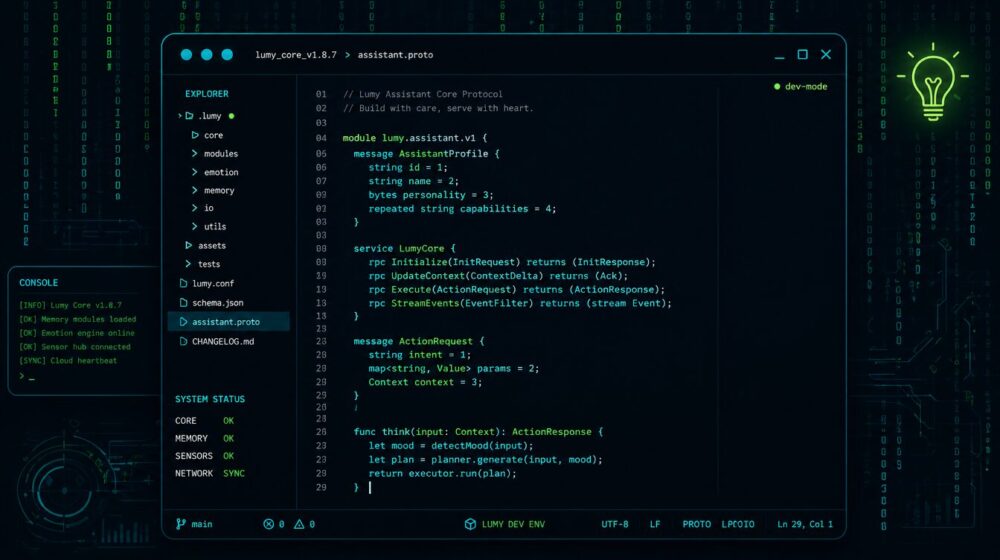Image resolution: width=1000 pixels, height=560 pixels.
Task: Click UTF-8 encoding in status bar
Action: (x=615, y=524)
